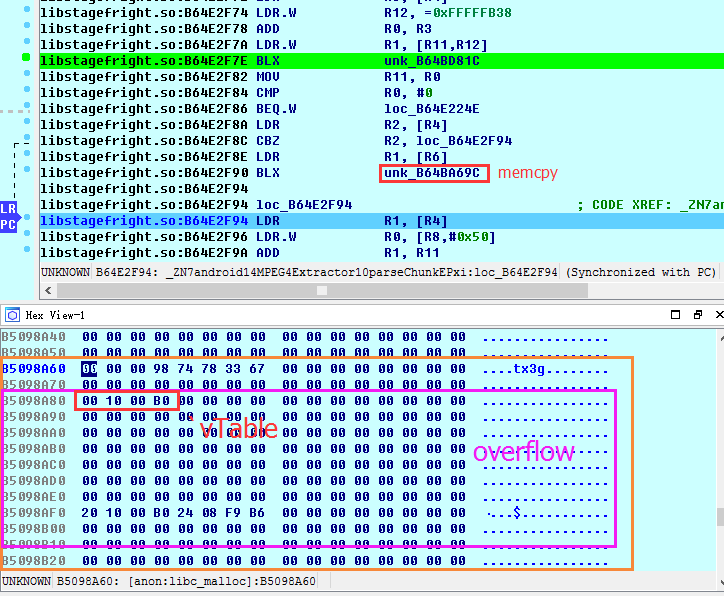This screenshot has height=596, width=724.
Task: Click byte 10 in row B5098A80
Action: point(113,401)
